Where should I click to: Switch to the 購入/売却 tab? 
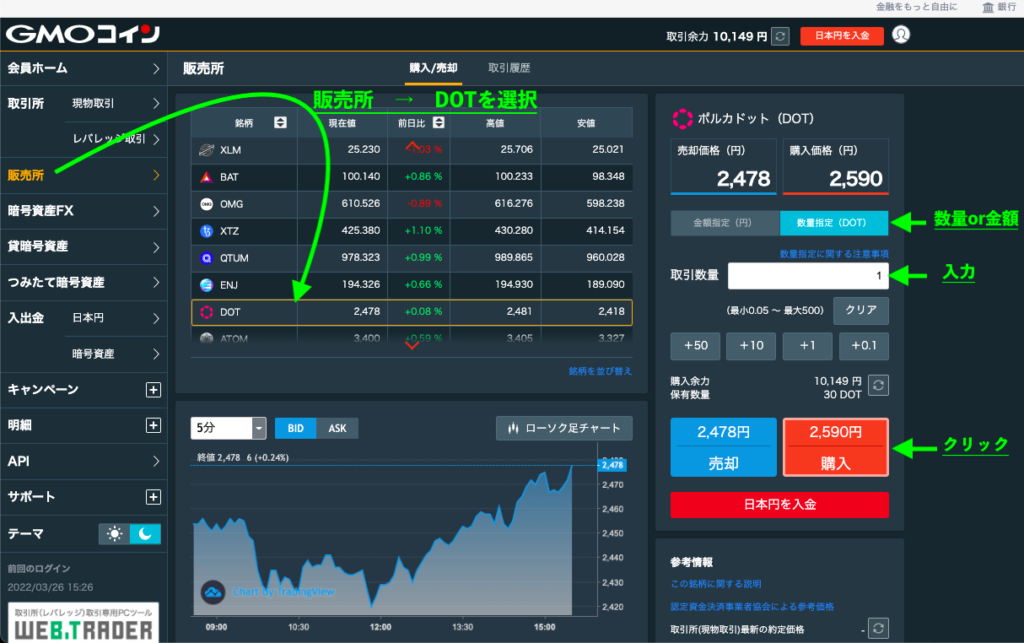[x=433, y=68]
